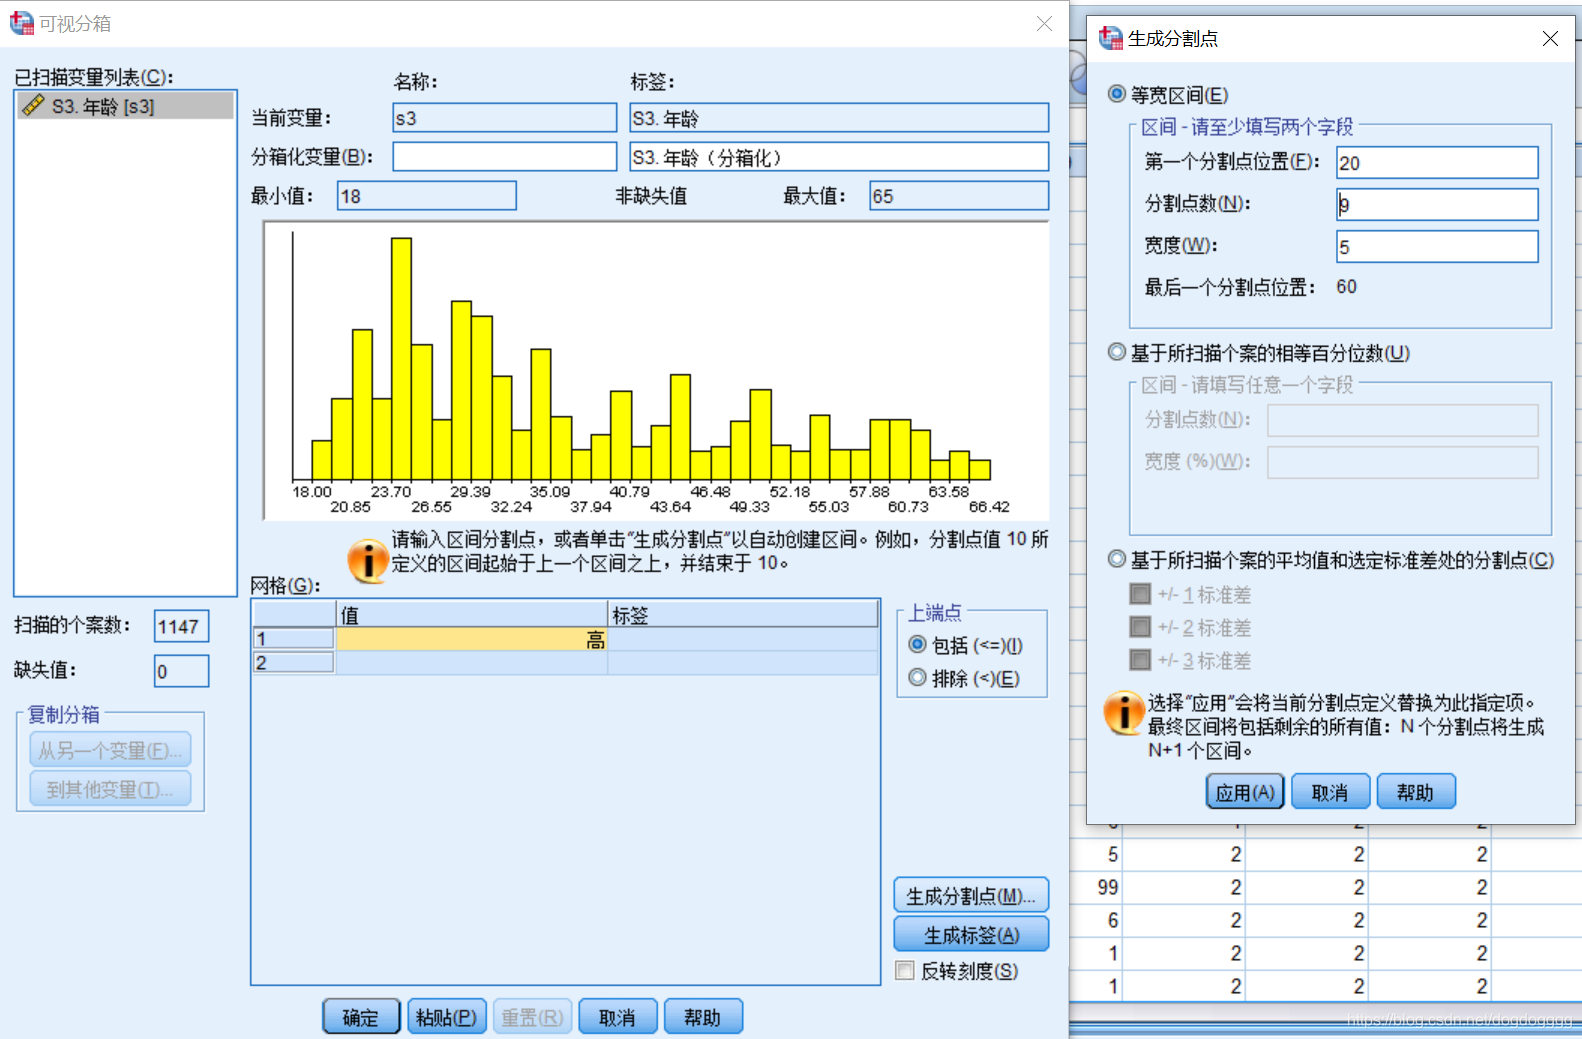The width and height of the screenshot is (1582, 1039).
Task: Check the +/- 1 标准差 box
Action: [1140, 594]
